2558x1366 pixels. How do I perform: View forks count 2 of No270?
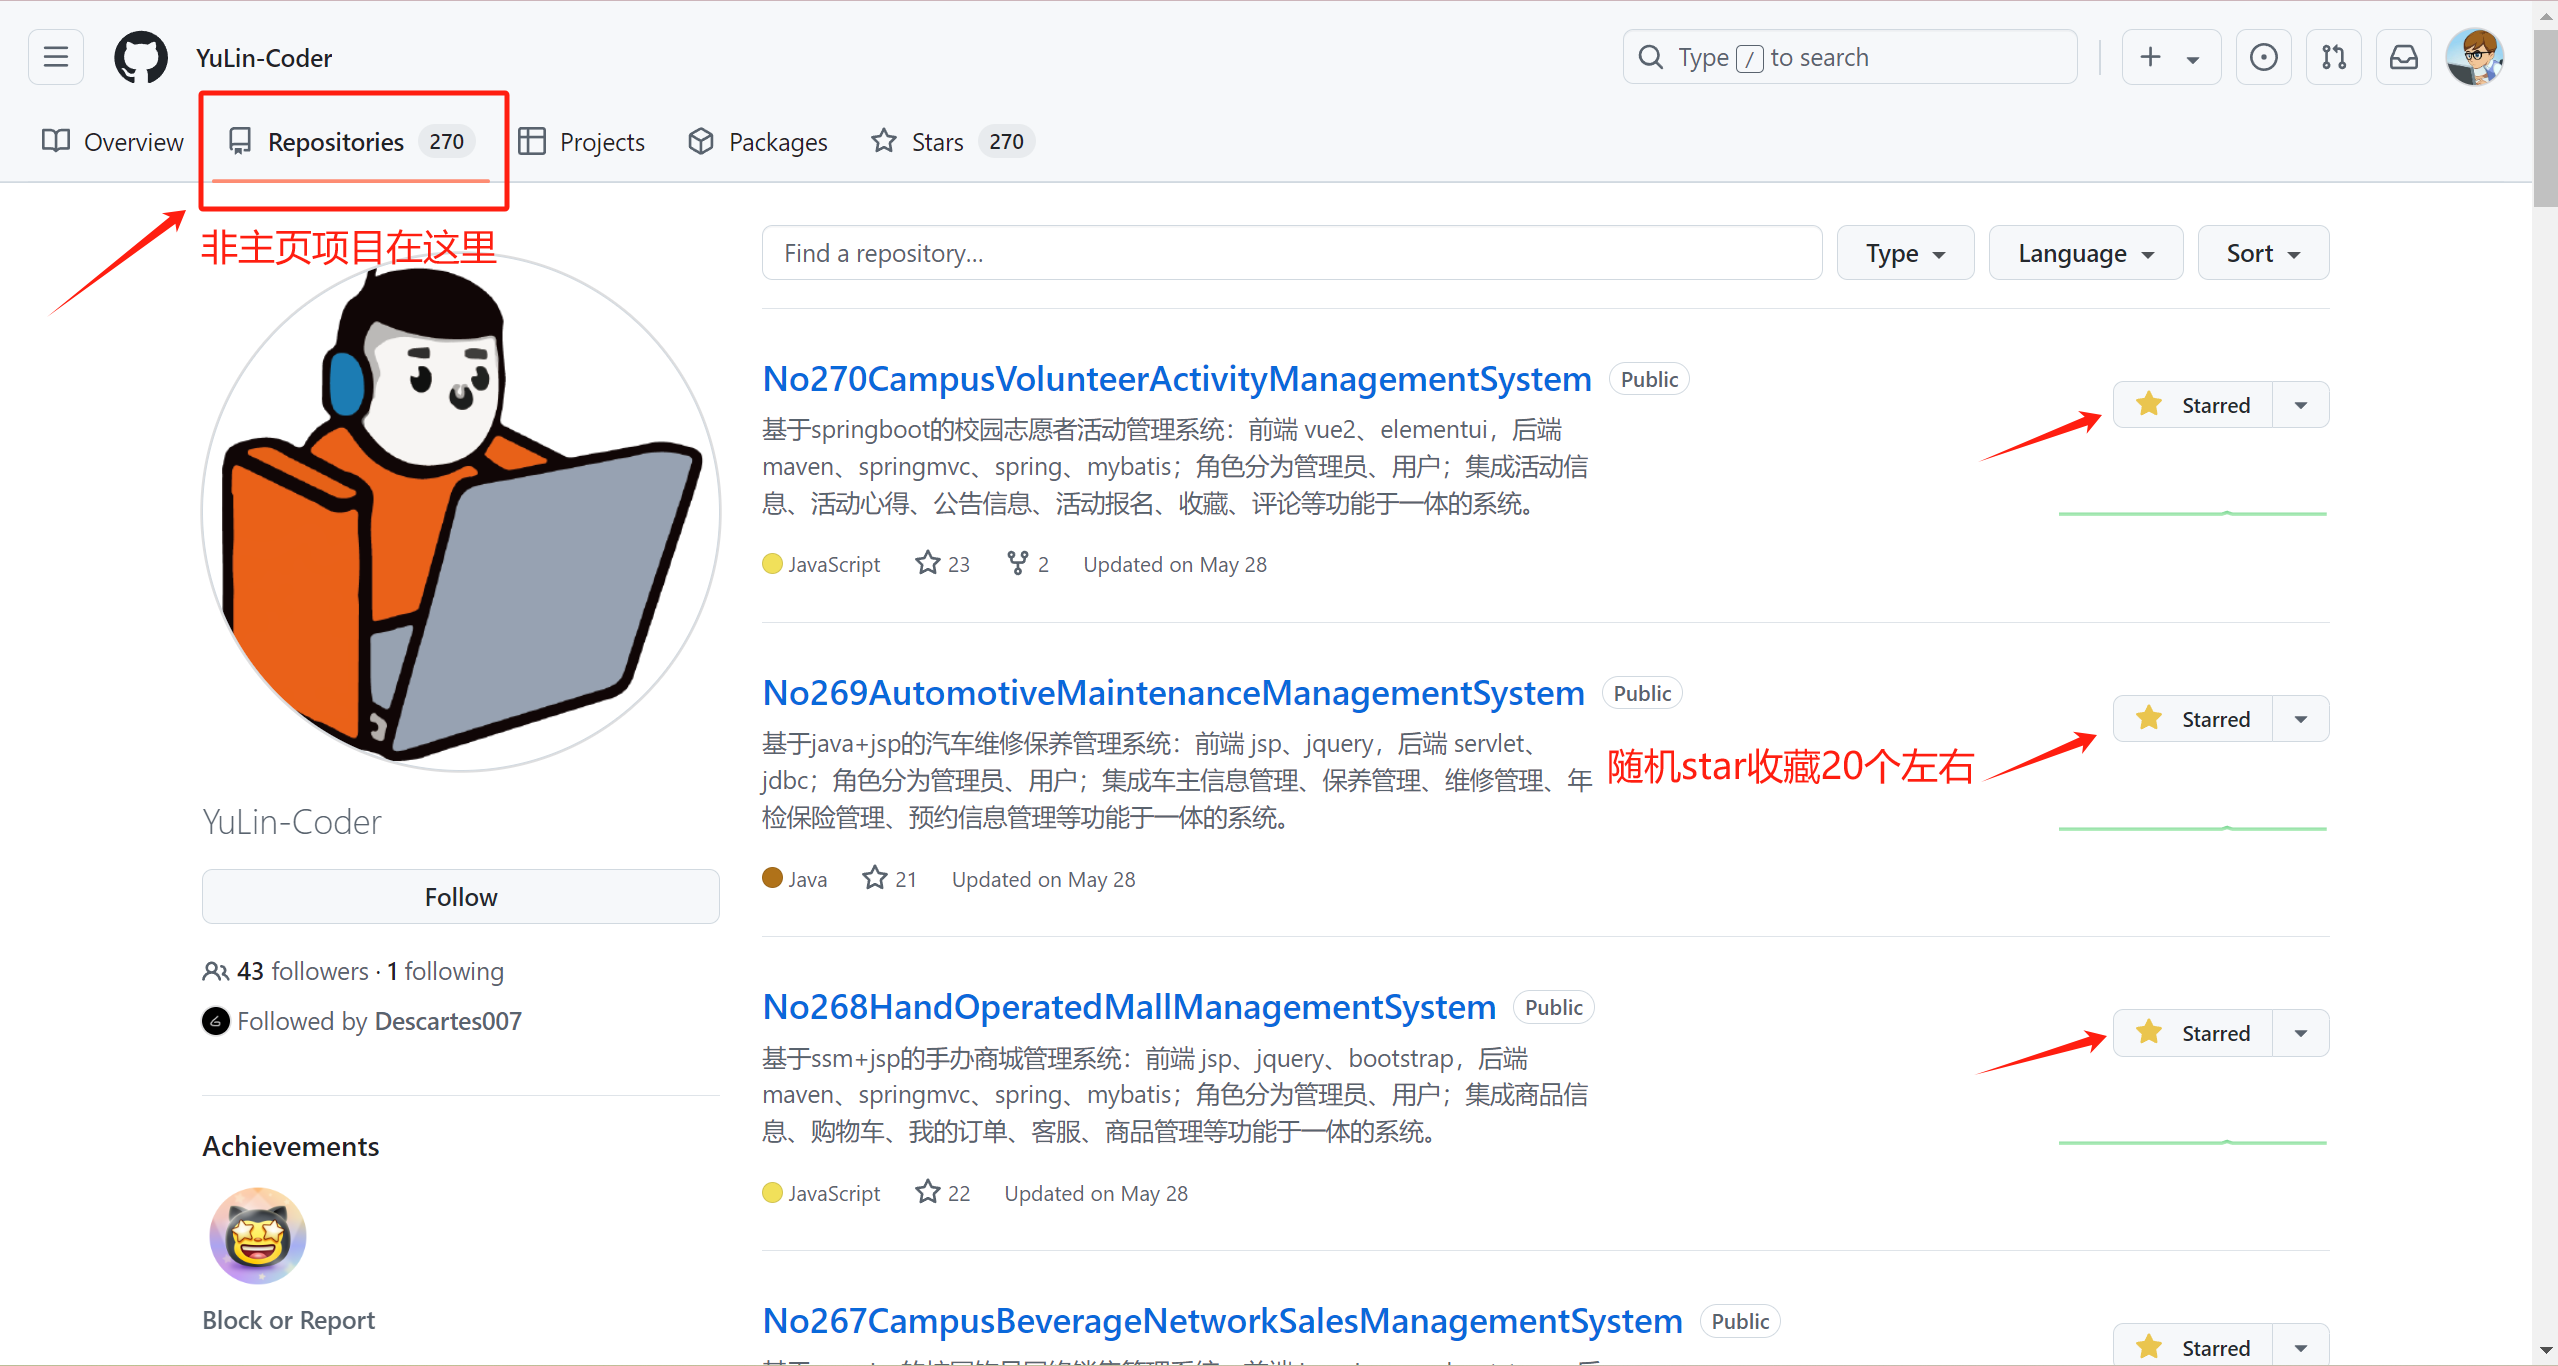[x=1028, y=564]
